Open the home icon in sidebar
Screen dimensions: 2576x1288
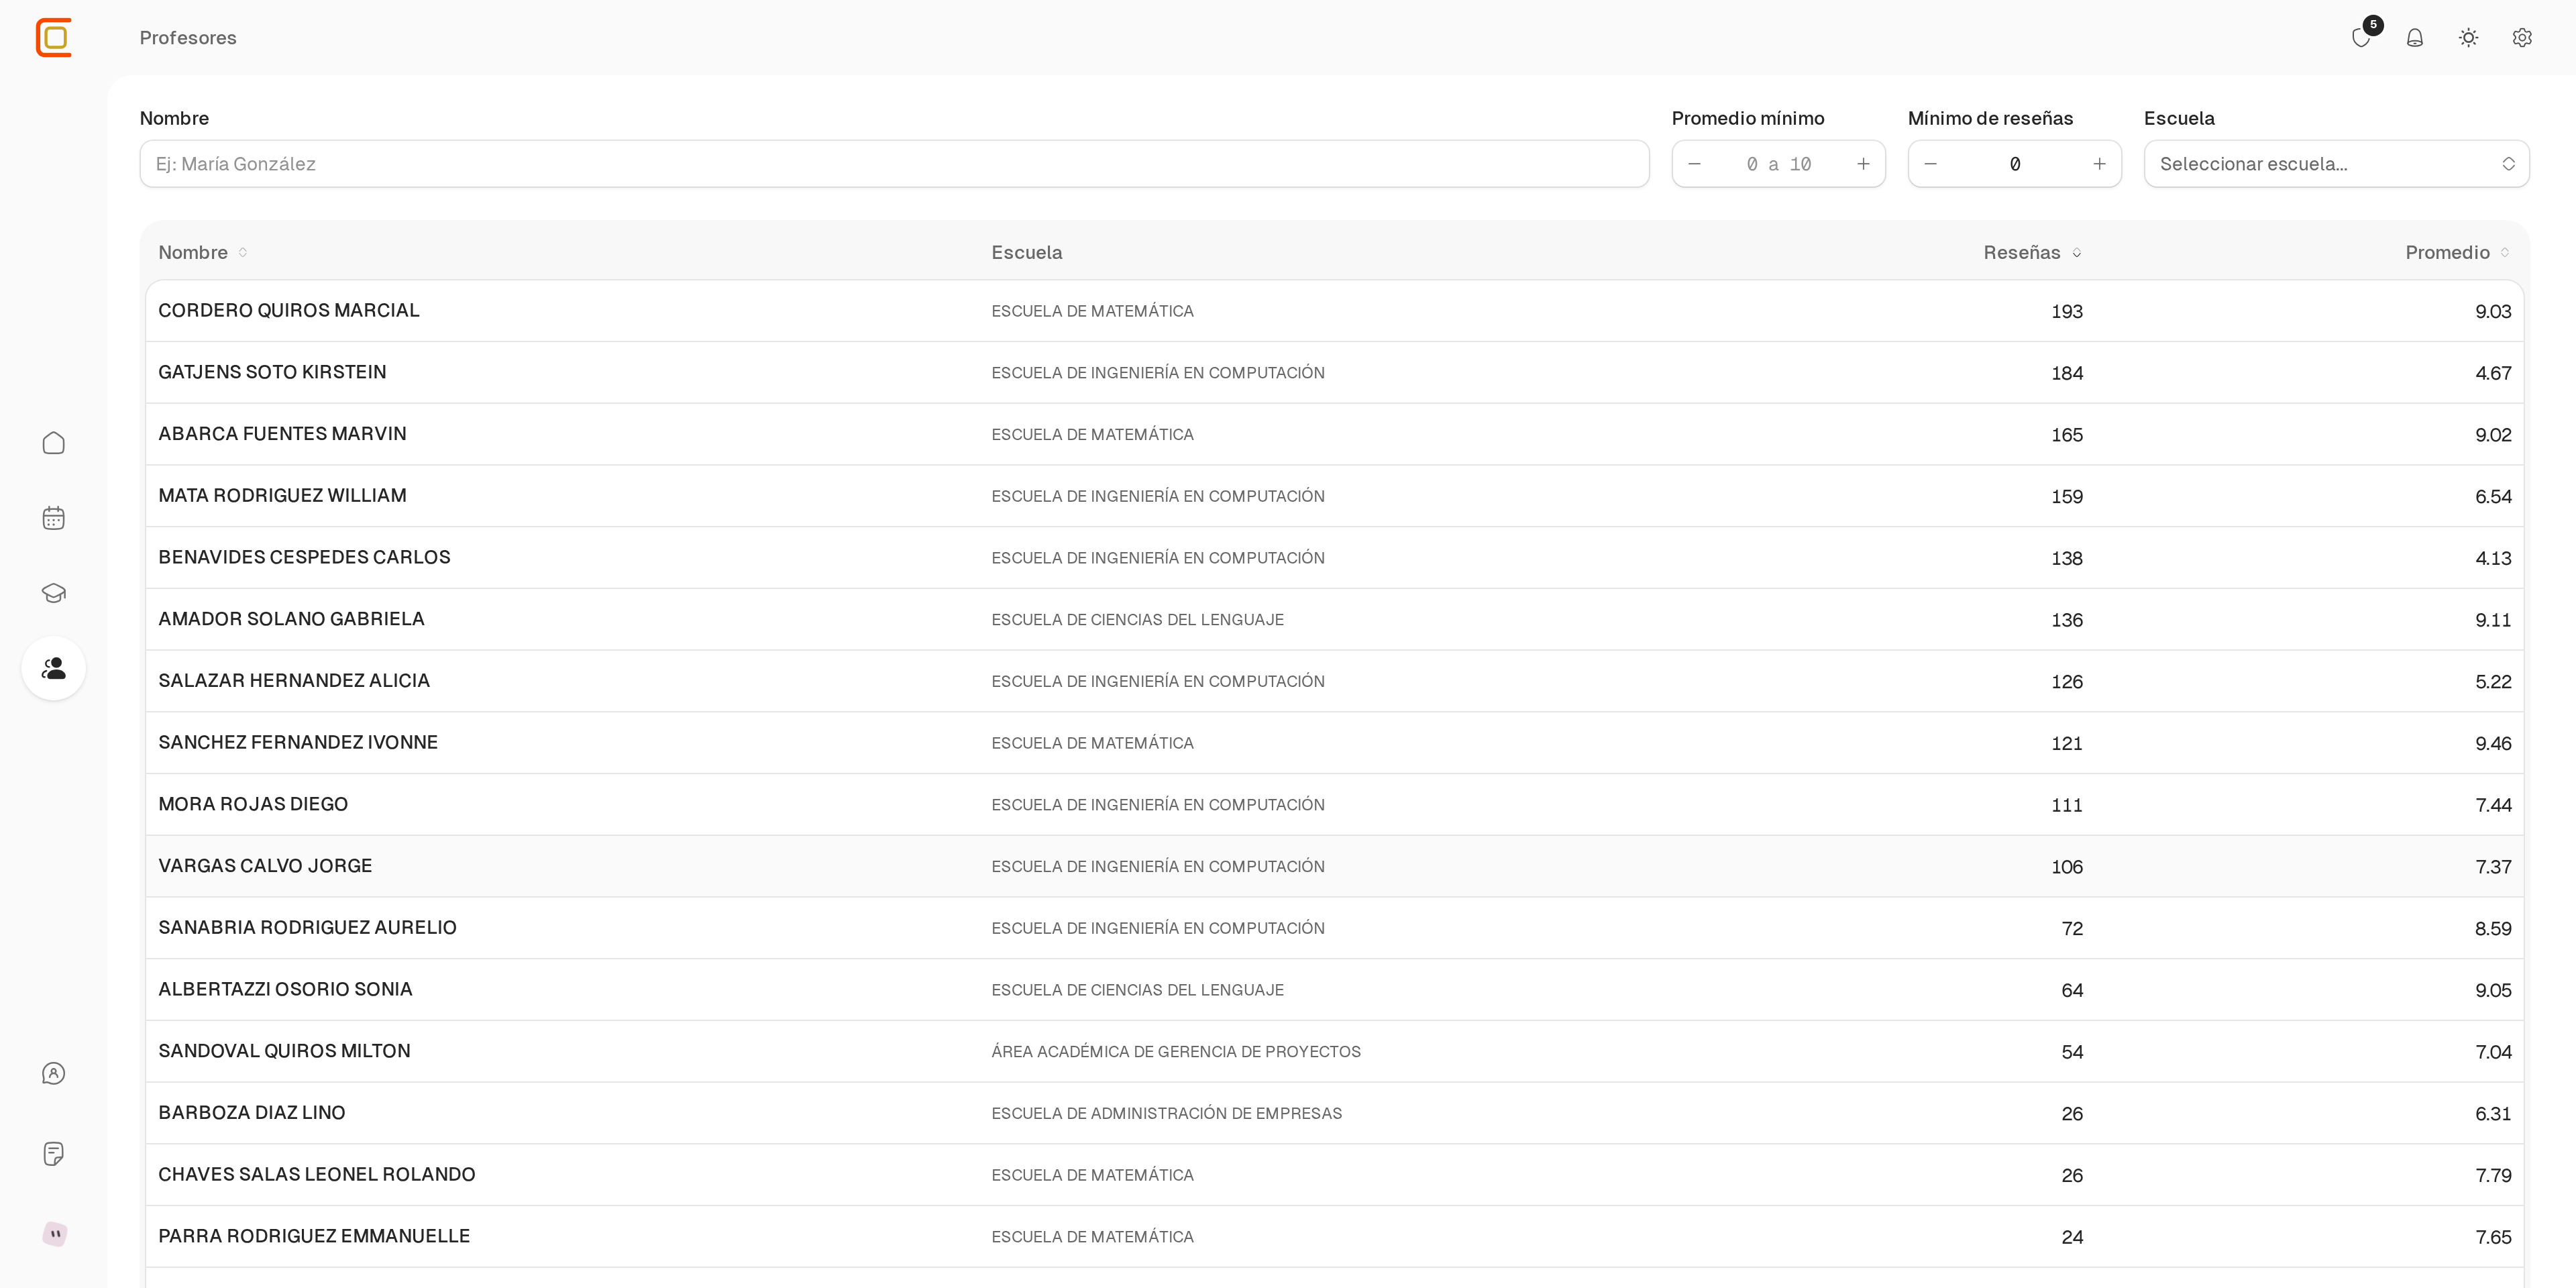coord(54,443)
